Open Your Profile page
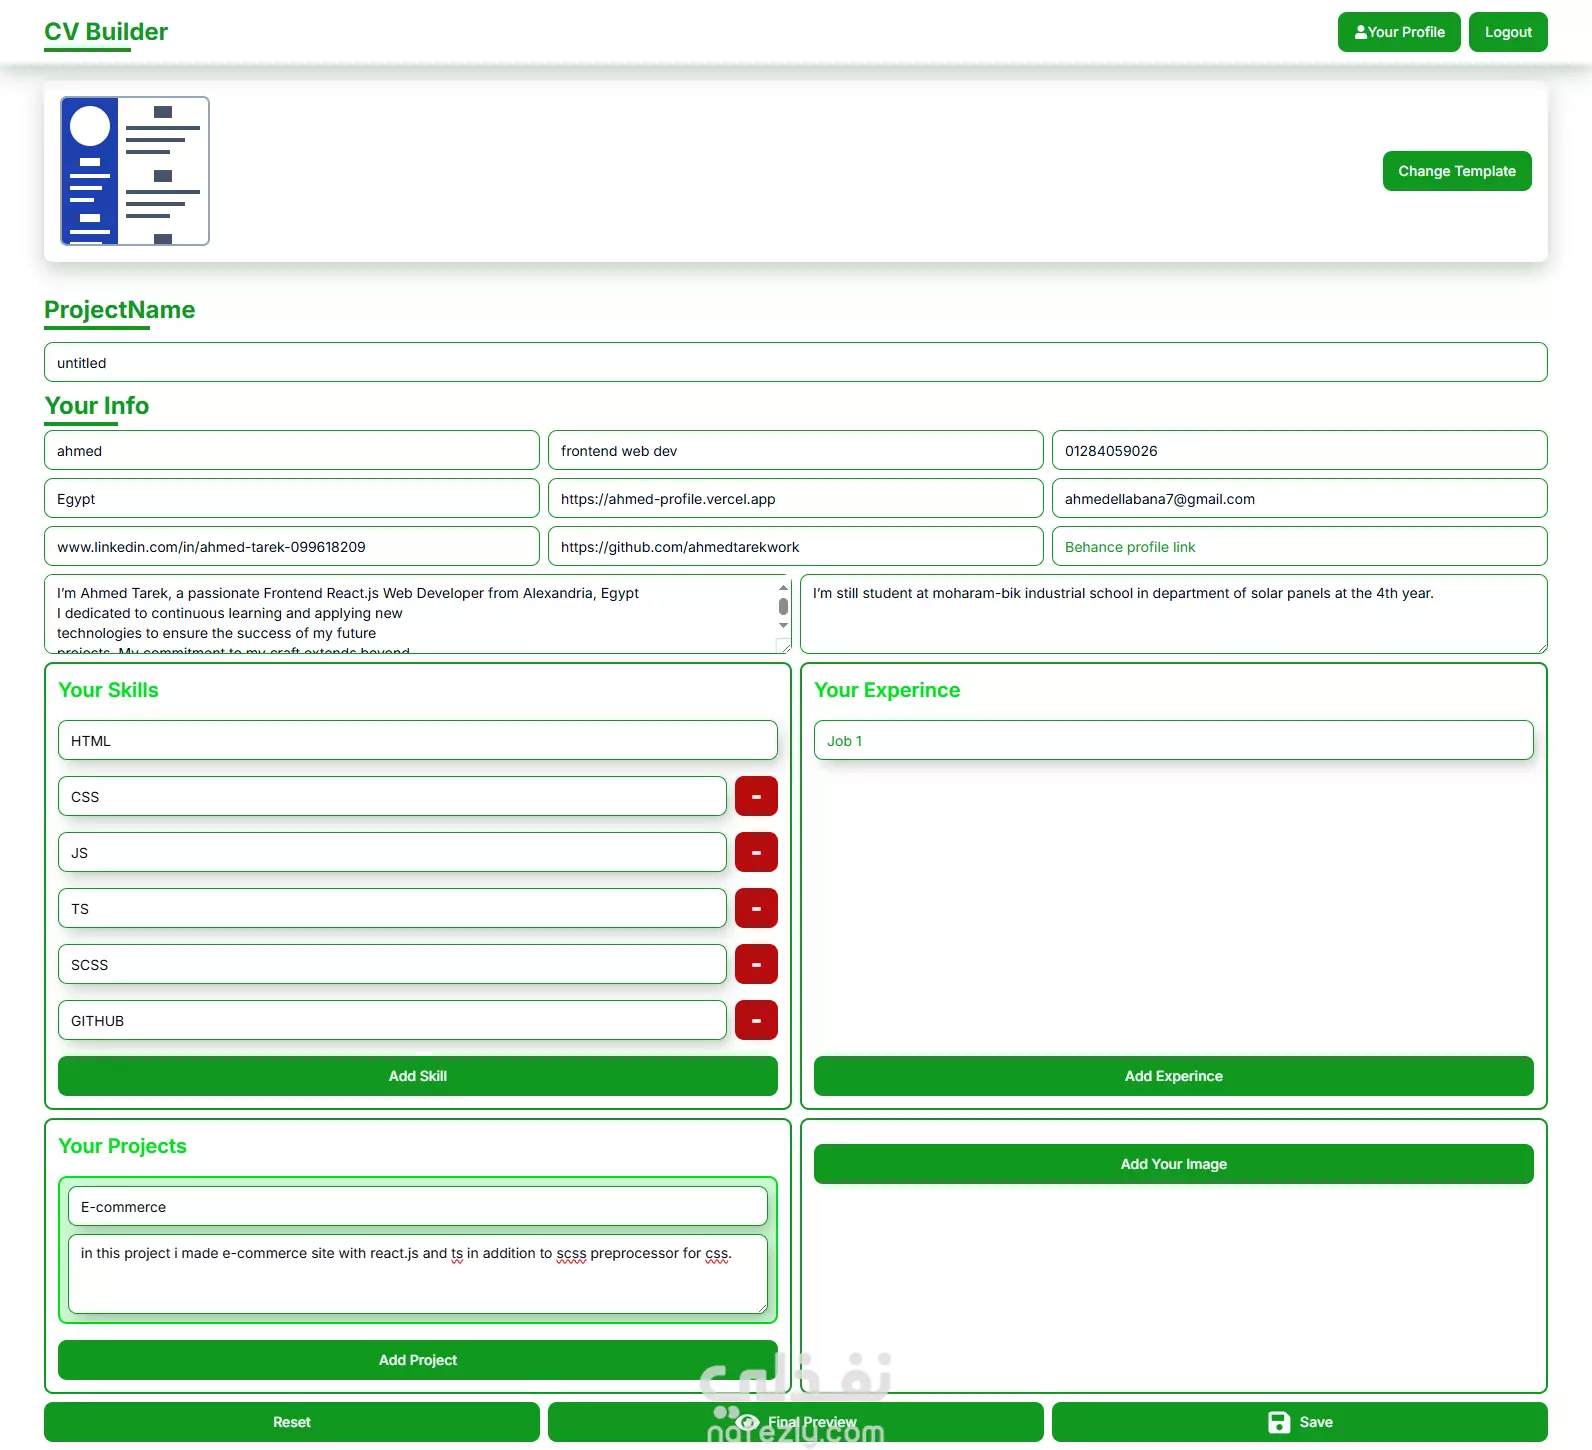Image resolution: width=1592 pixels, height=1450 pixels. click(x=1399, y=32)
